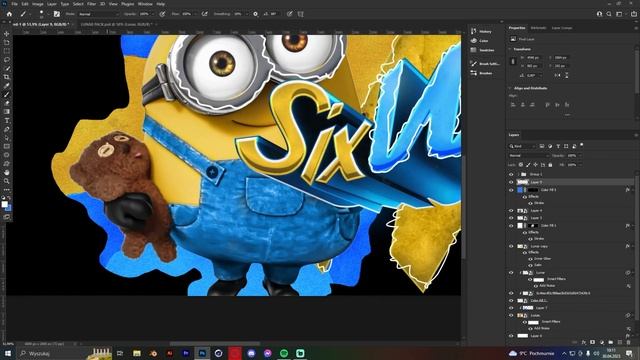Image resolution: width=640 pixels, height=360 pixels.
Task: Select the Crop tool
Action: (7, 77)
